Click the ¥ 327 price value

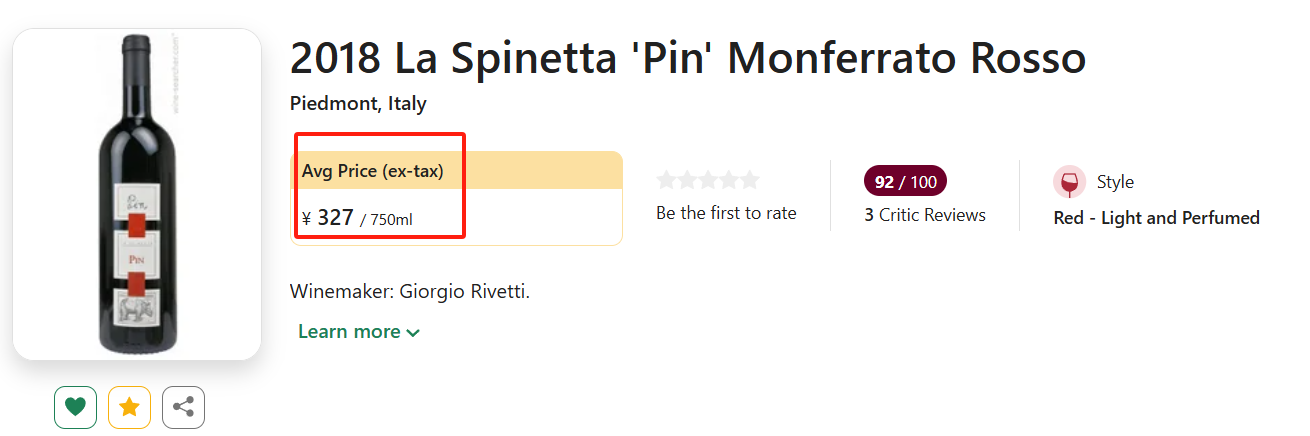[x=335, y=218]
